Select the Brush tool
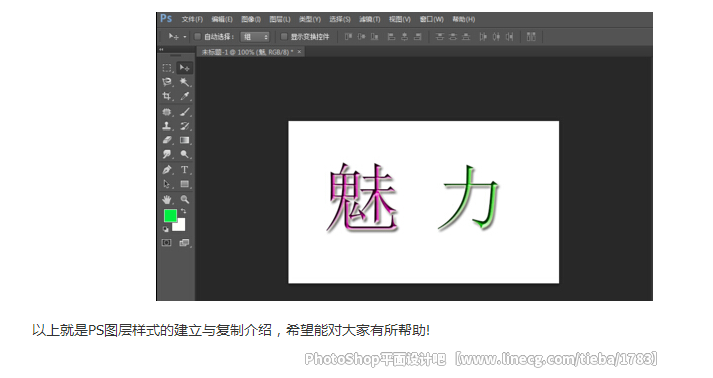The width and height of the screenshot is (713, 378). pyautogui.click(x=184, y=112)
